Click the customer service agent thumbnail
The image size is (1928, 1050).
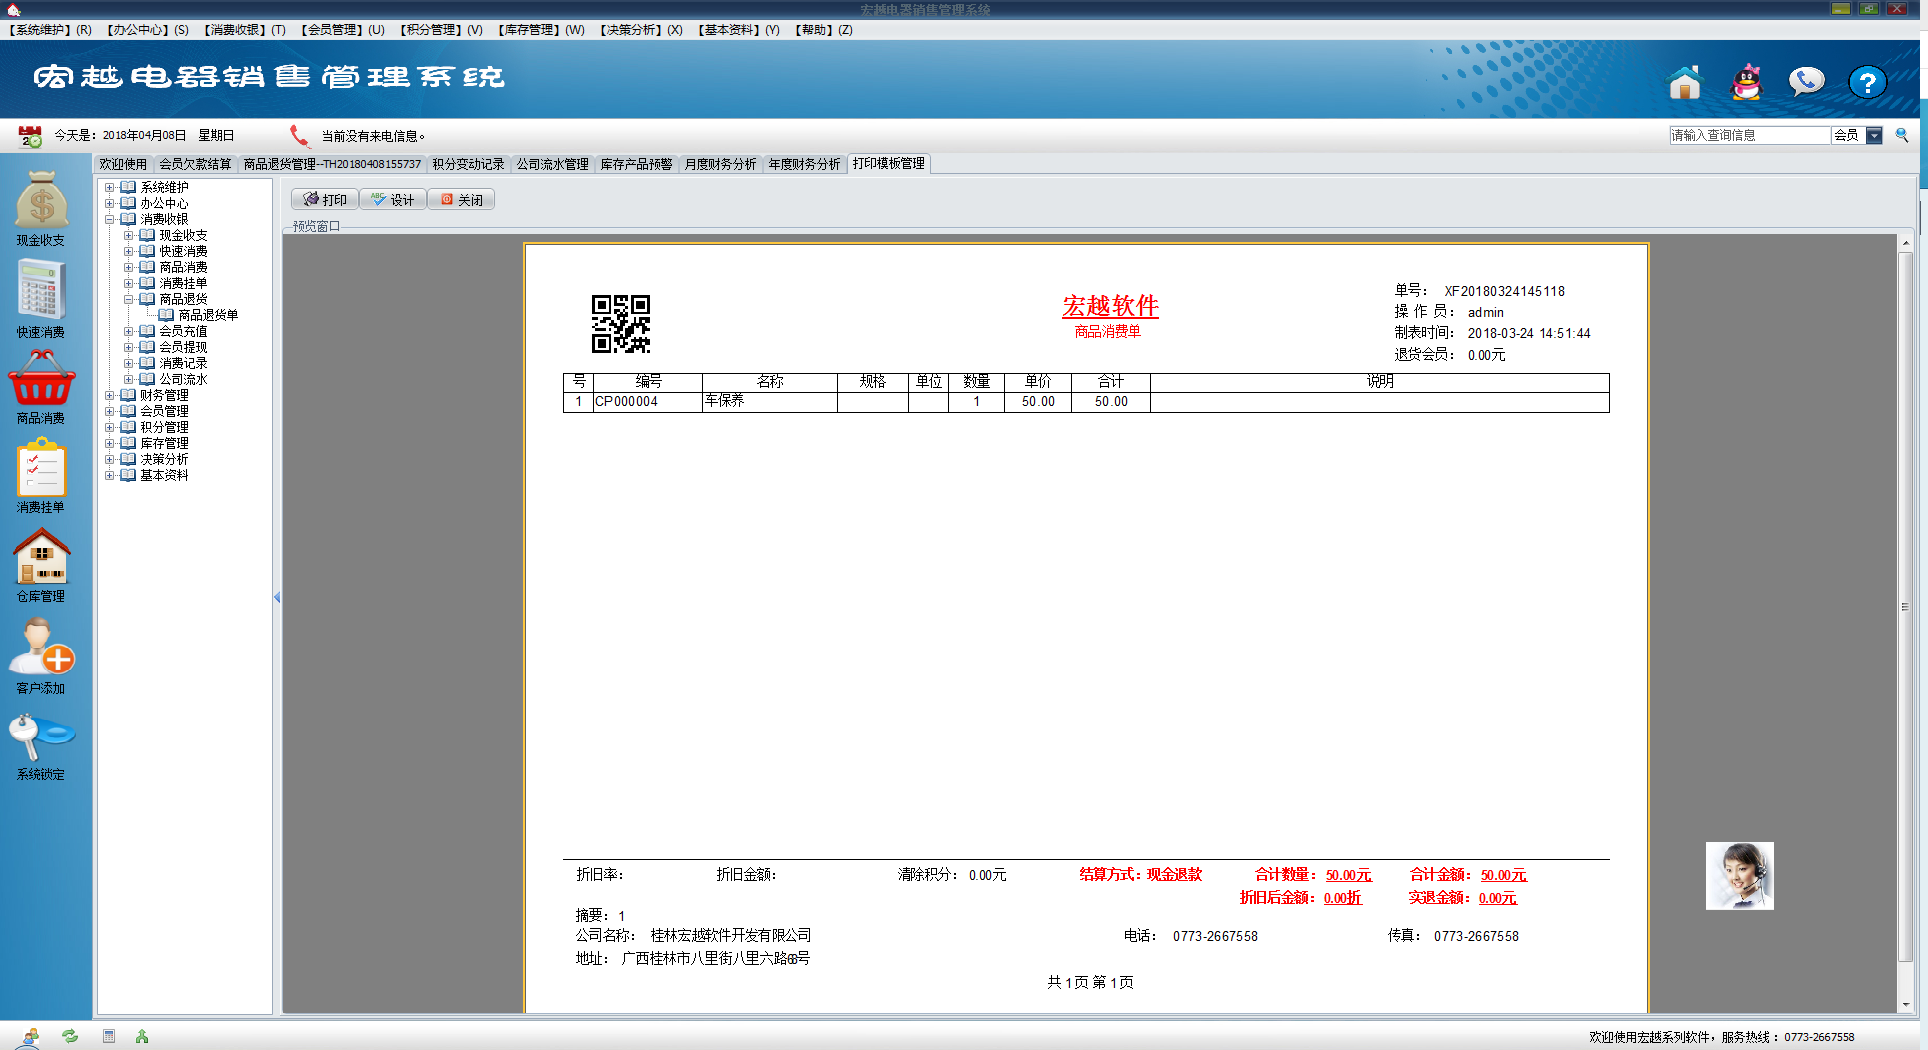[x=1739, y=876]
